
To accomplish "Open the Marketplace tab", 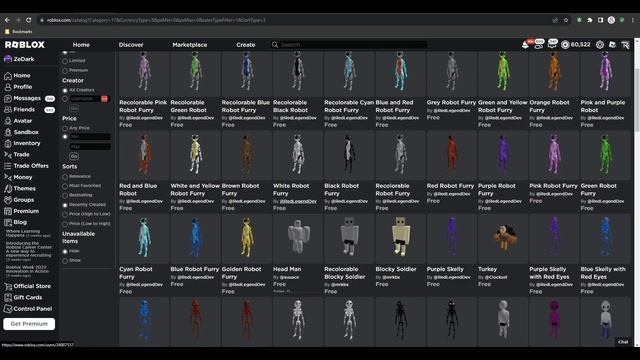I will tap(190, 45).
